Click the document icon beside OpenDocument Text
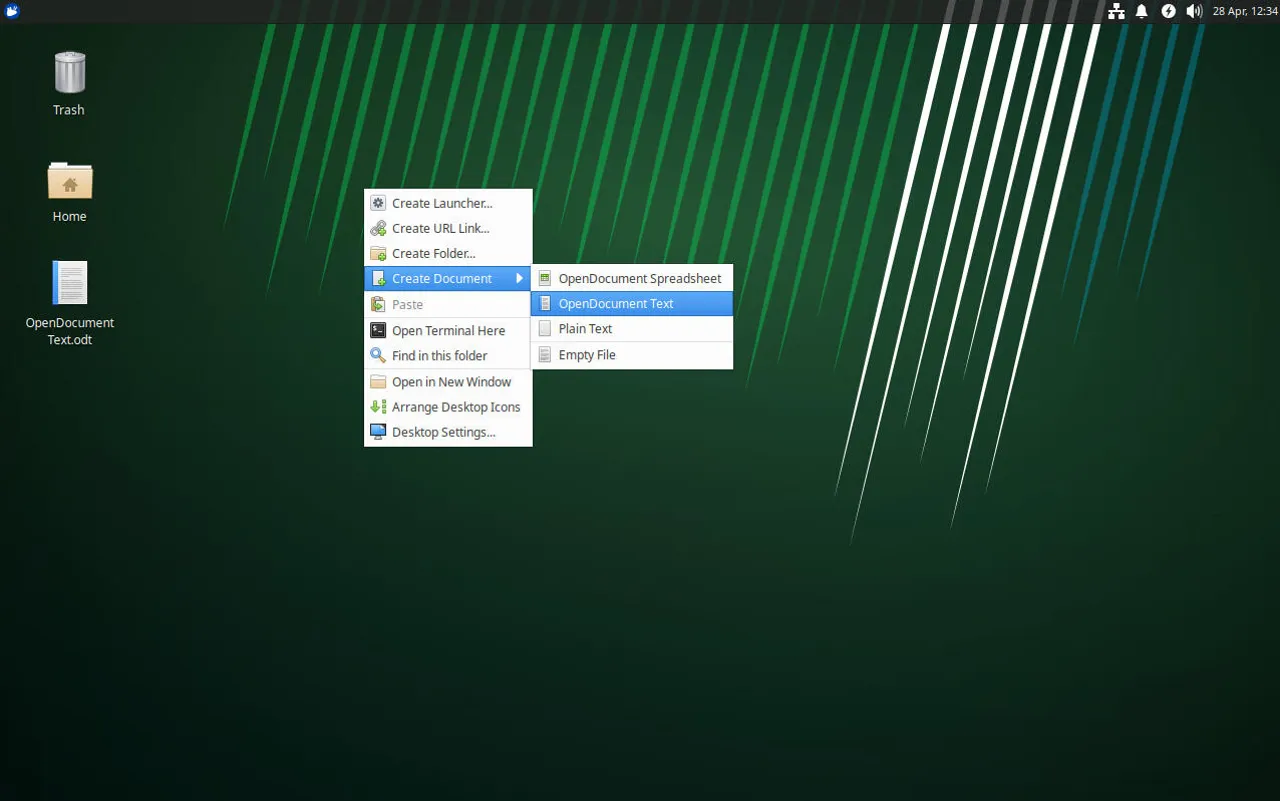The height and width of the screenshot is (801, 1280). click(545, 303)
